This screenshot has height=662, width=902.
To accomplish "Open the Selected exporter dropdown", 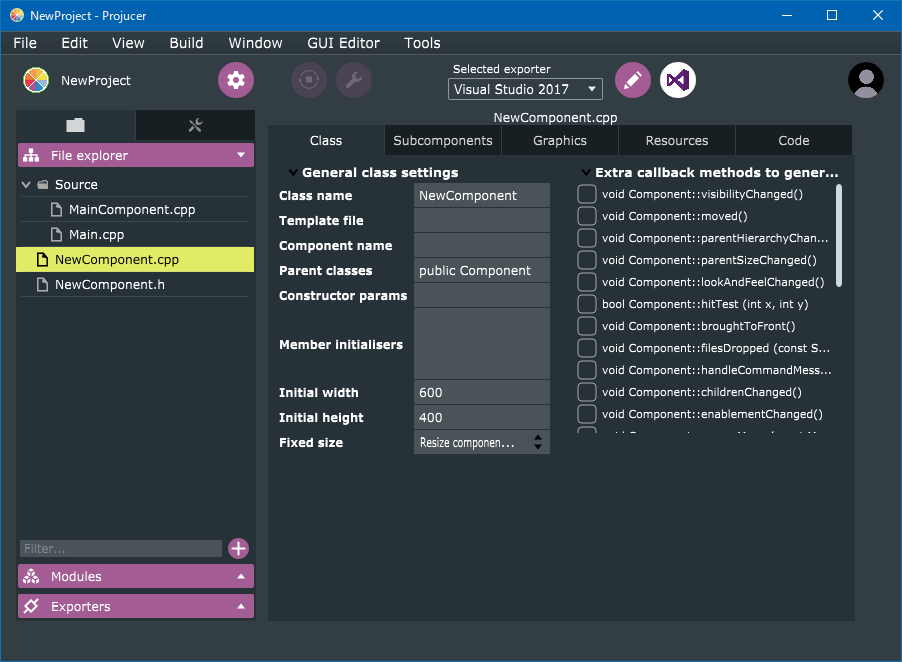I will click(525, 89).
